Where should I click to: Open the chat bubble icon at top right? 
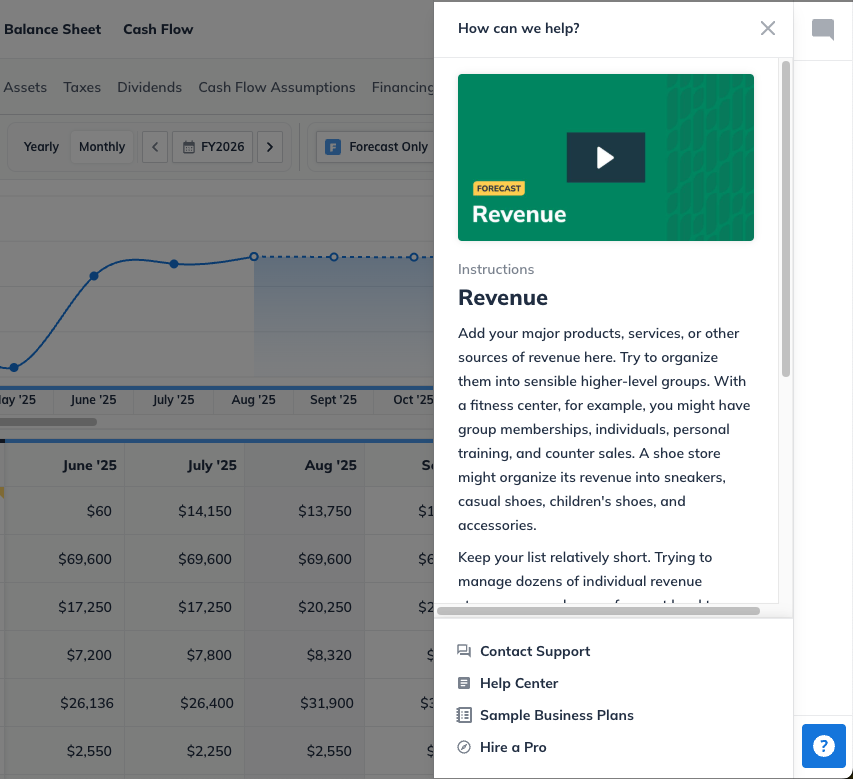[x=823, y=29]
